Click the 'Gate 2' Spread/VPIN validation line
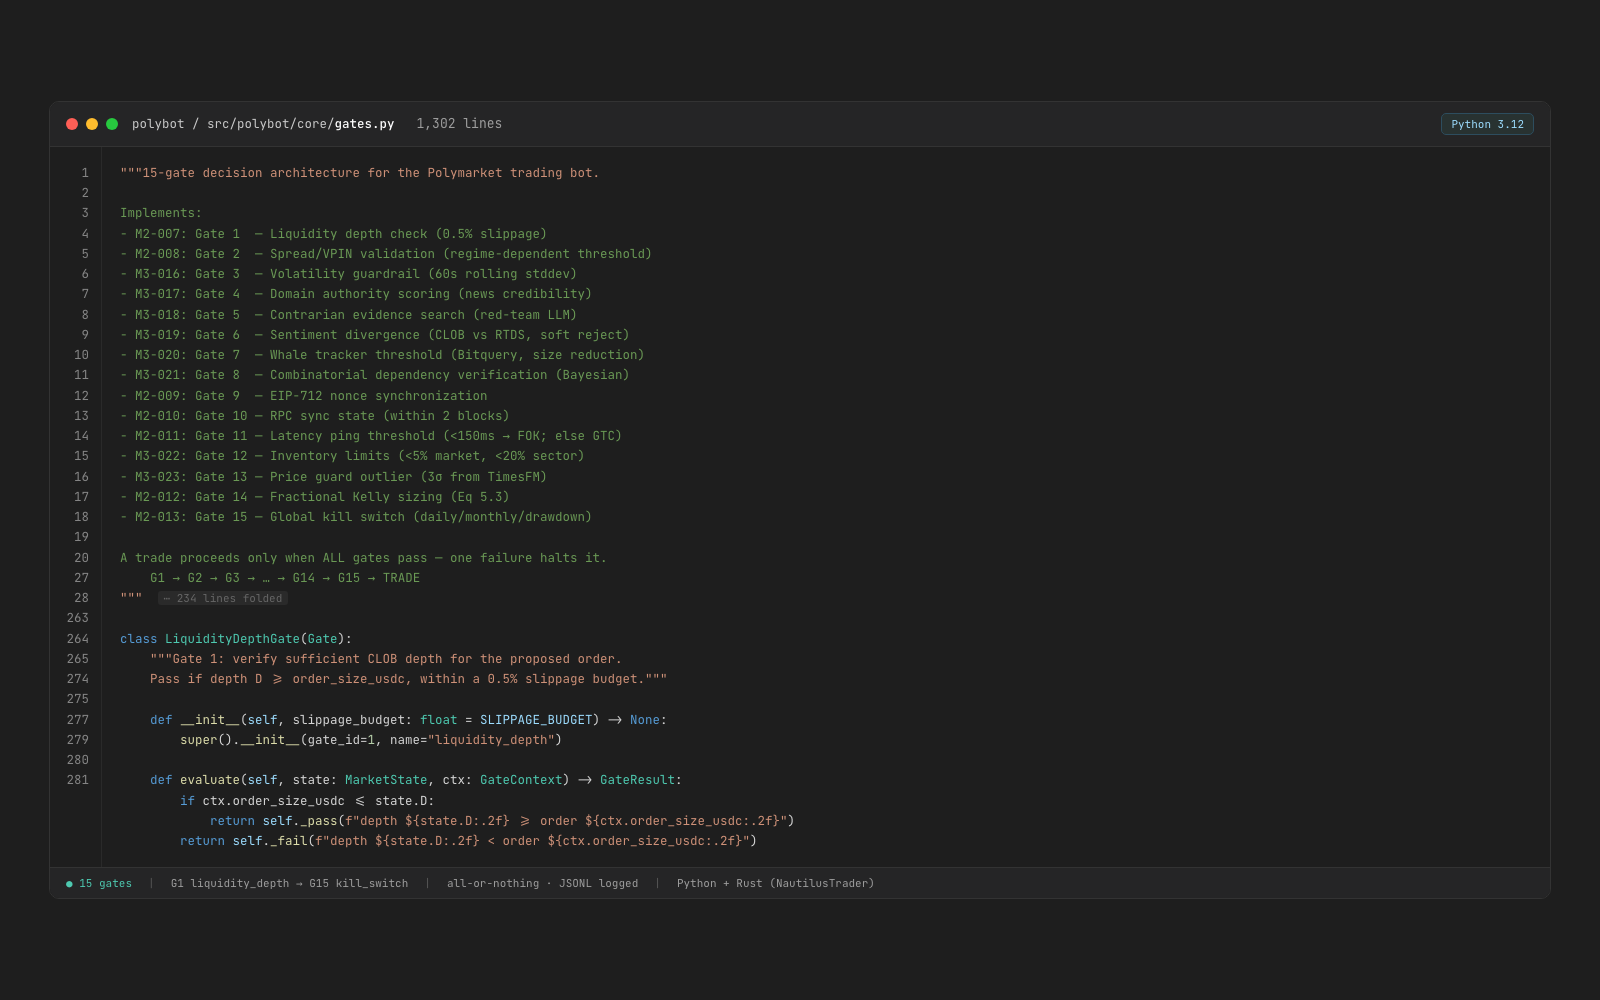 point(386,254)
